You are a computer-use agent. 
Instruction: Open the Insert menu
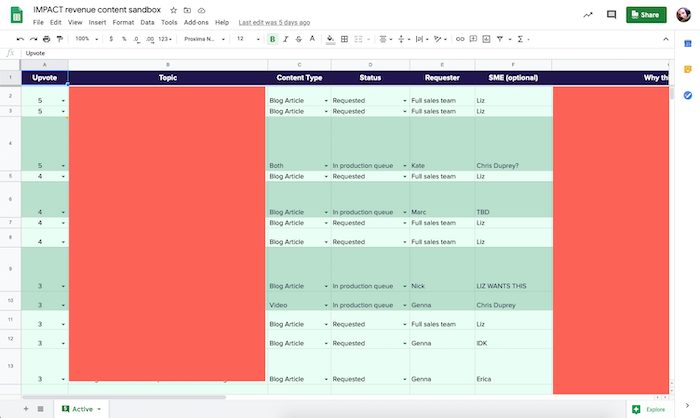click(x=97, y=22)
